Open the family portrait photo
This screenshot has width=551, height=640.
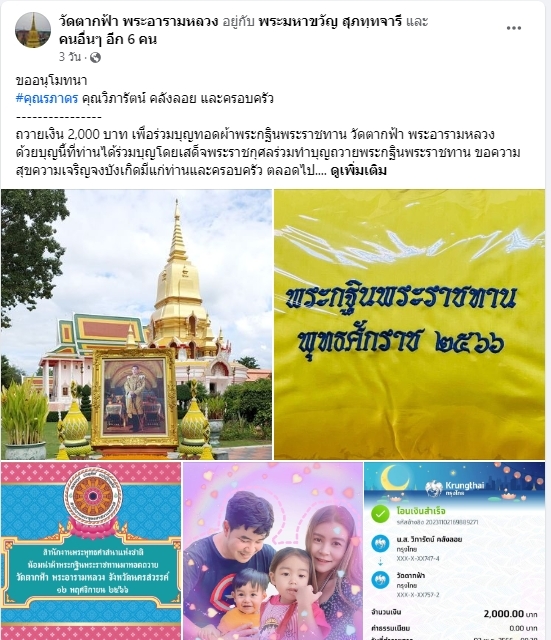273,551
